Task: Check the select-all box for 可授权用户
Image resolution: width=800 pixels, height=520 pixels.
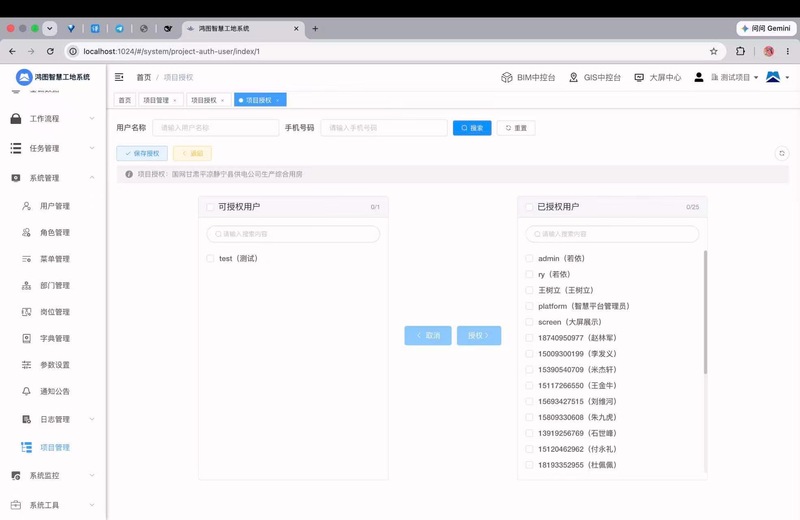Action: pyautogui.click(x=210, y=207)
